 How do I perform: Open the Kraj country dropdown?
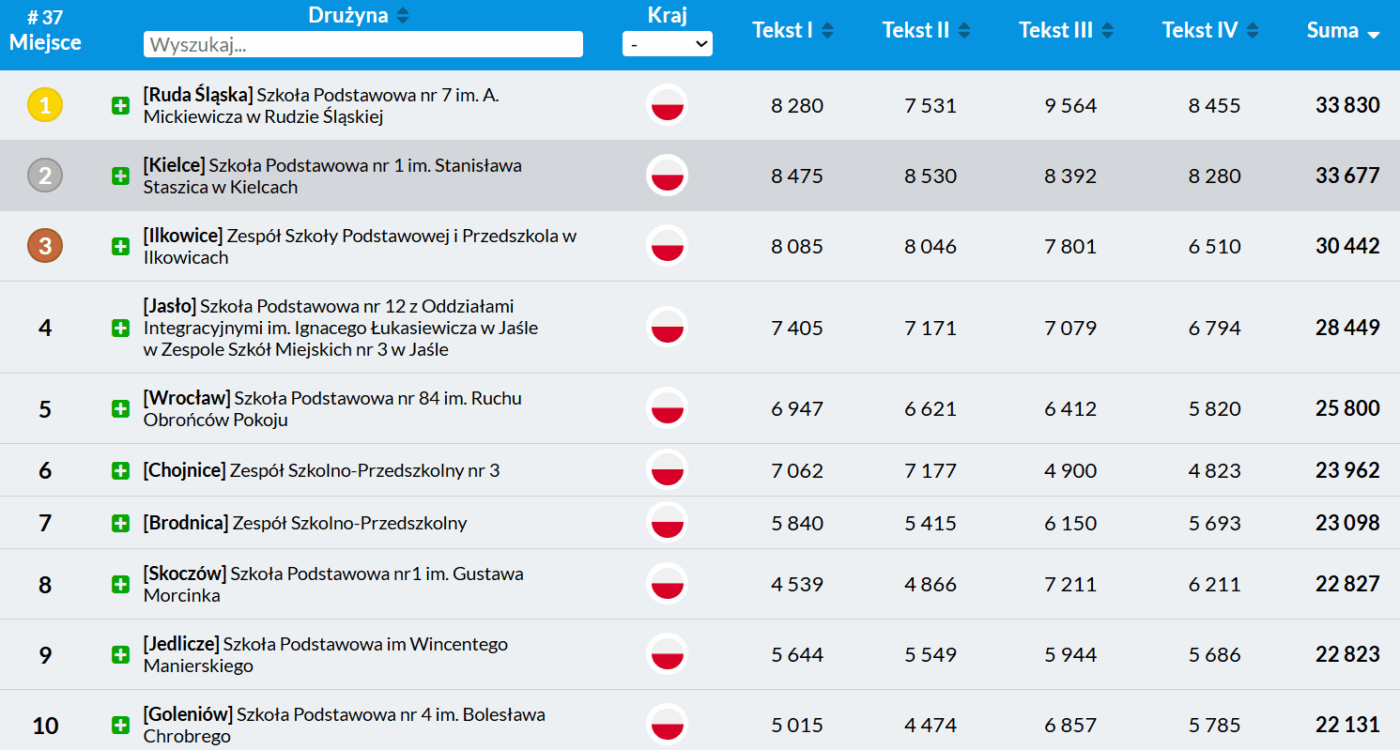point(667,44)
